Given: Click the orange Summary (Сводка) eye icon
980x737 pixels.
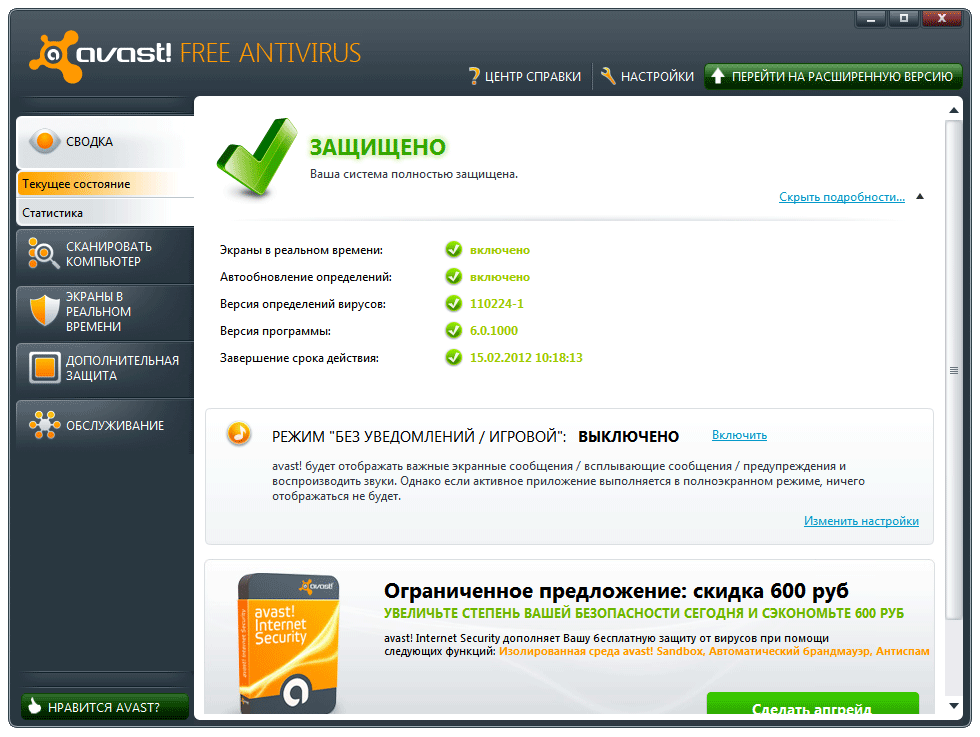Looking at the screenshot, I should pyautogui.click(x=45, y=142).
